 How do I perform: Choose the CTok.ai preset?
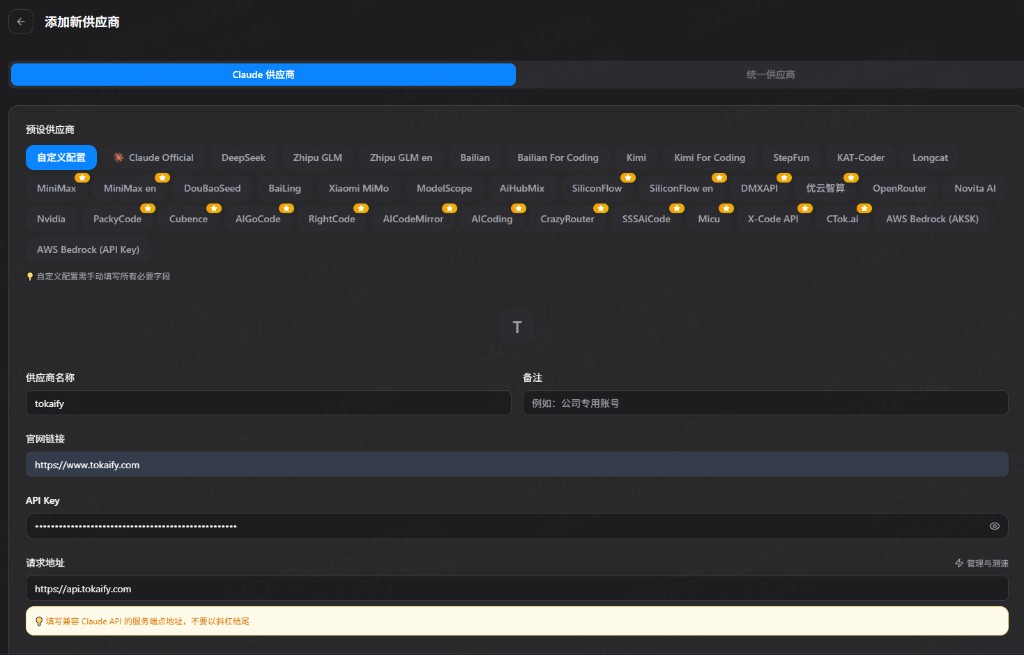tap(842, 219)
